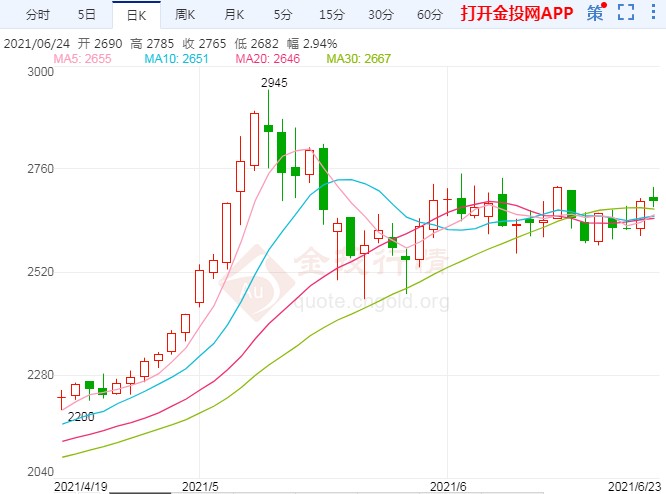The width and height of the screenshot is (666, 494).
Task: Click the candle above the 2200 low label
Action: [61, 397]
